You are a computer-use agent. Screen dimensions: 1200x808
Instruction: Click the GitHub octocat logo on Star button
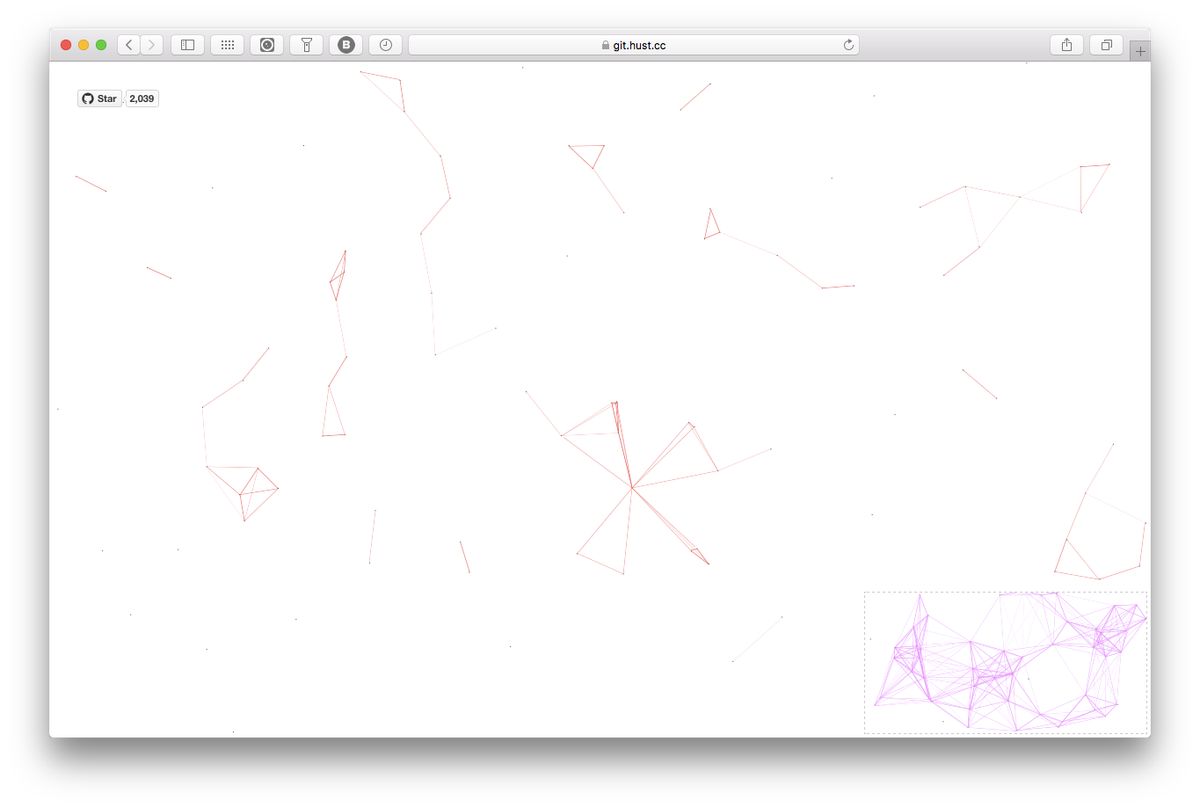pyautogui.click(x=86, y=98)
